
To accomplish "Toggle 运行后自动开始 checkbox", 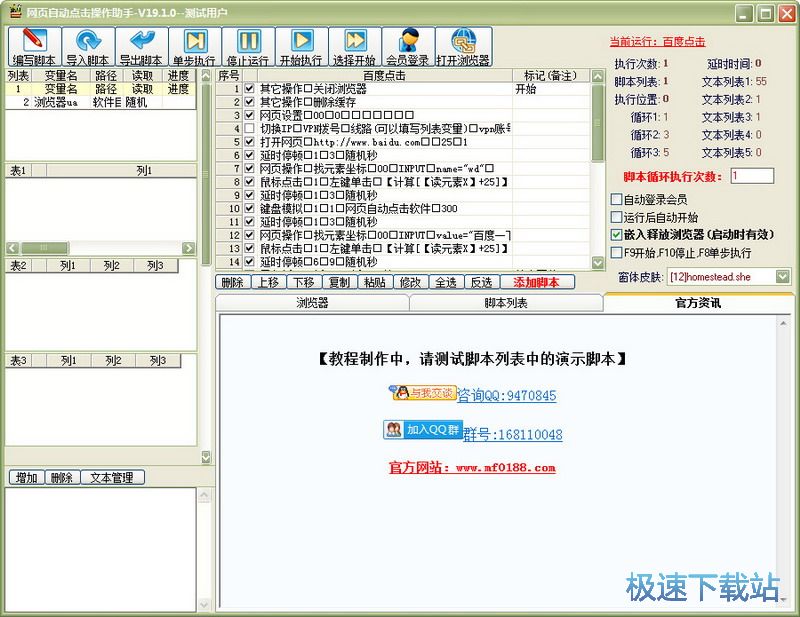I will click(x=616, y=217).
